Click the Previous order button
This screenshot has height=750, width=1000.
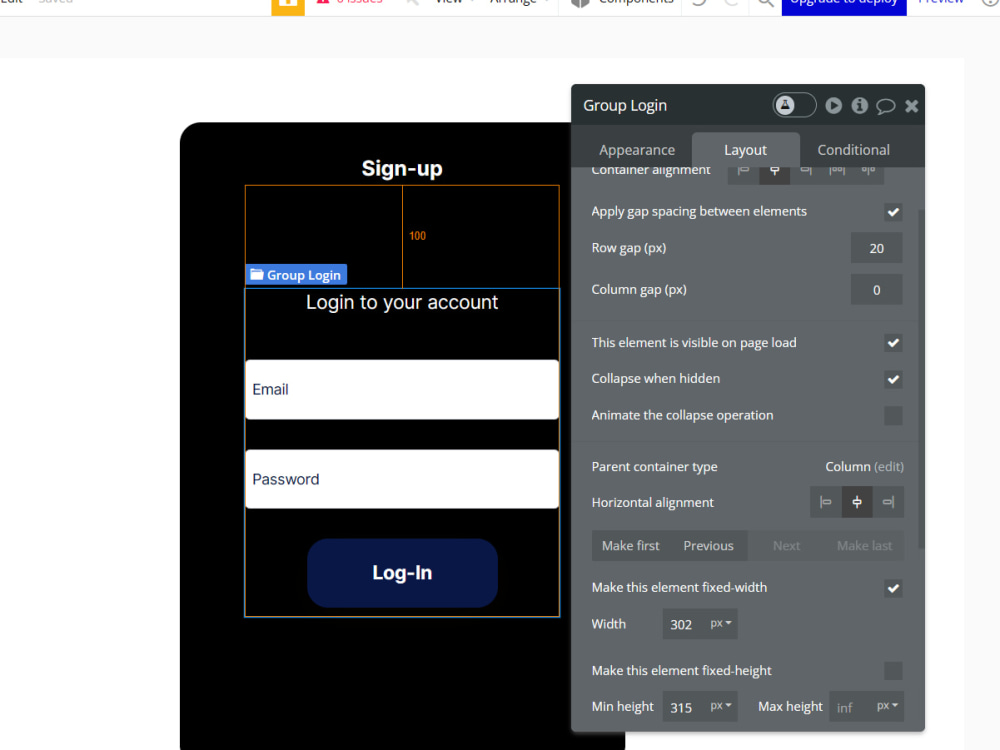(x=709, y=546)
